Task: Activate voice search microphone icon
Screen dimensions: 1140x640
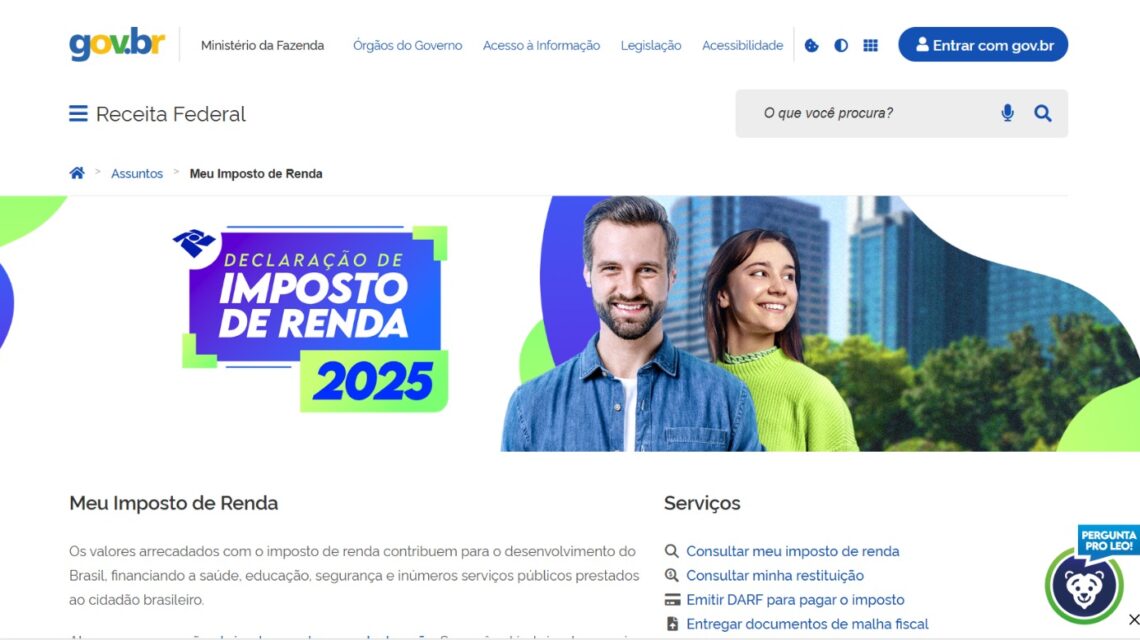Action: click(x=1007, y=113)
